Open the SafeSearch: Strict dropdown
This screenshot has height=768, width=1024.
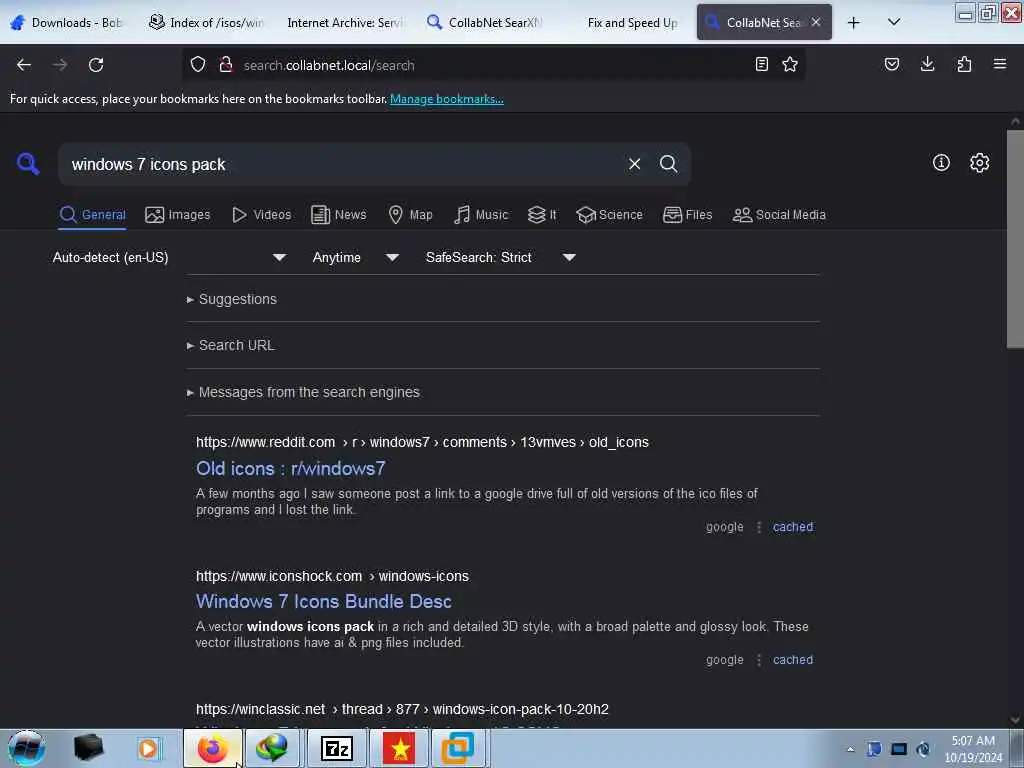pos(500,257)
